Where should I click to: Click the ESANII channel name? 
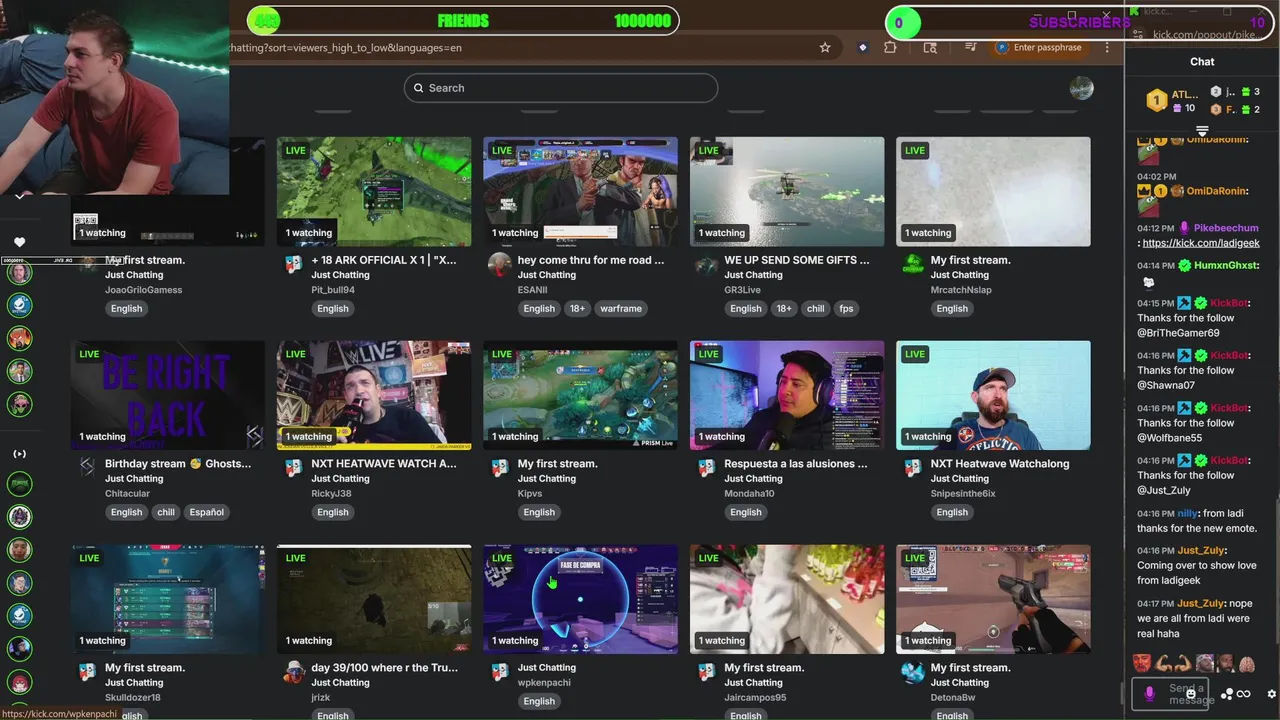(x=532, y=290)
